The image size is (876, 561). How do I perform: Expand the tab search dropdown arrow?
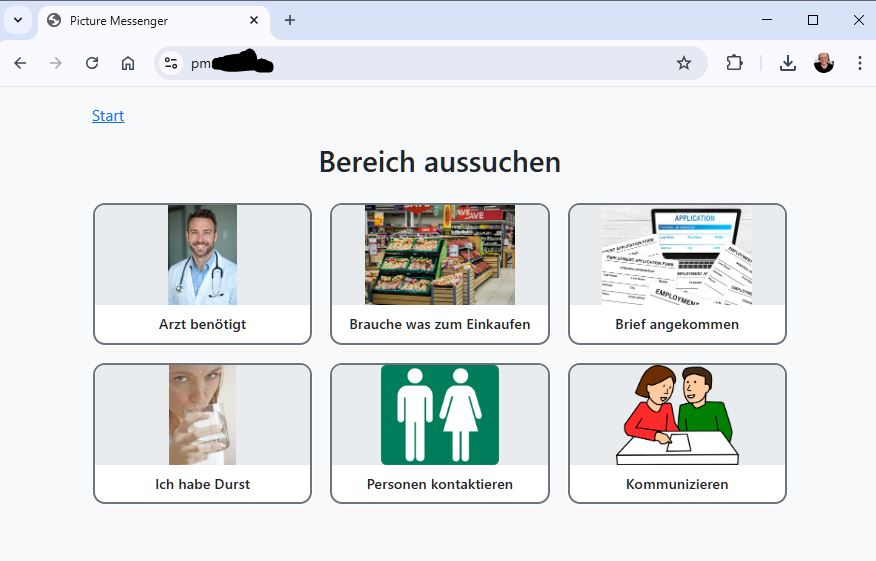[18, 20]
